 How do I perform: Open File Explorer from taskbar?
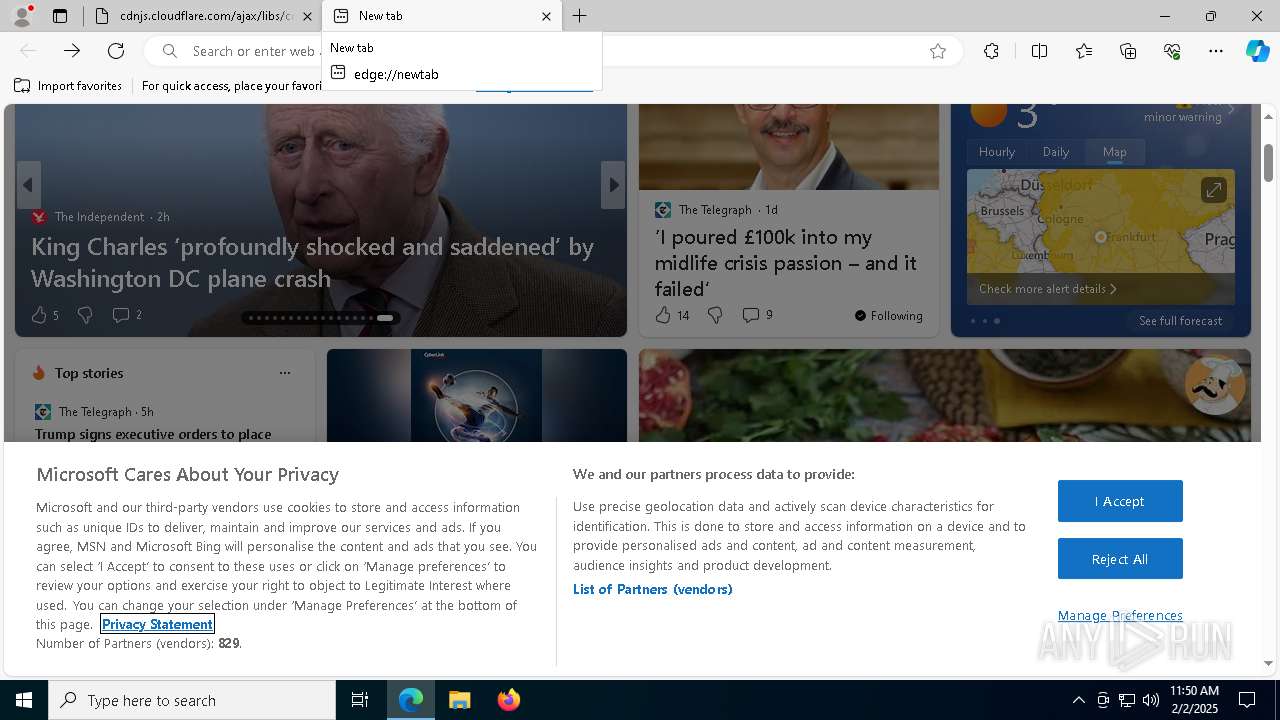point(460,700)
